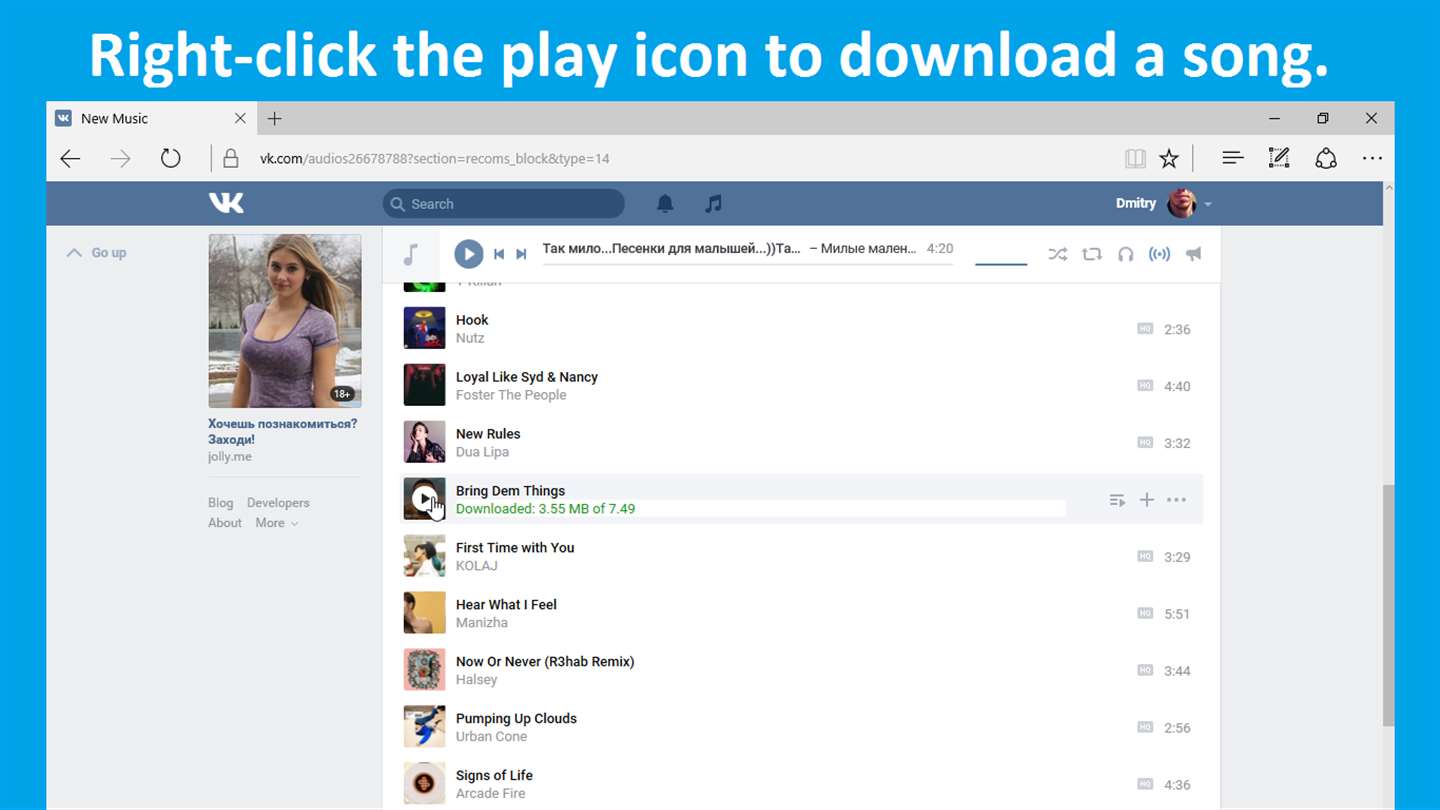Screen dimensions: 1440x810
Task: Click the Loyal Like Syd & Nancy cover
Action: pyautogui.click(x=424, y=385)
